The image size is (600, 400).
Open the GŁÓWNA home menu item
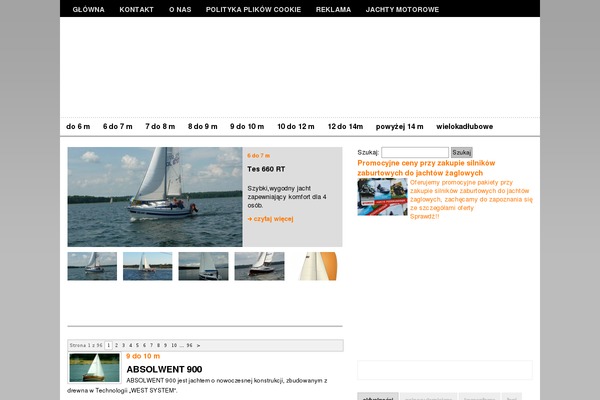pyautogui.click(x=88, y=10)
